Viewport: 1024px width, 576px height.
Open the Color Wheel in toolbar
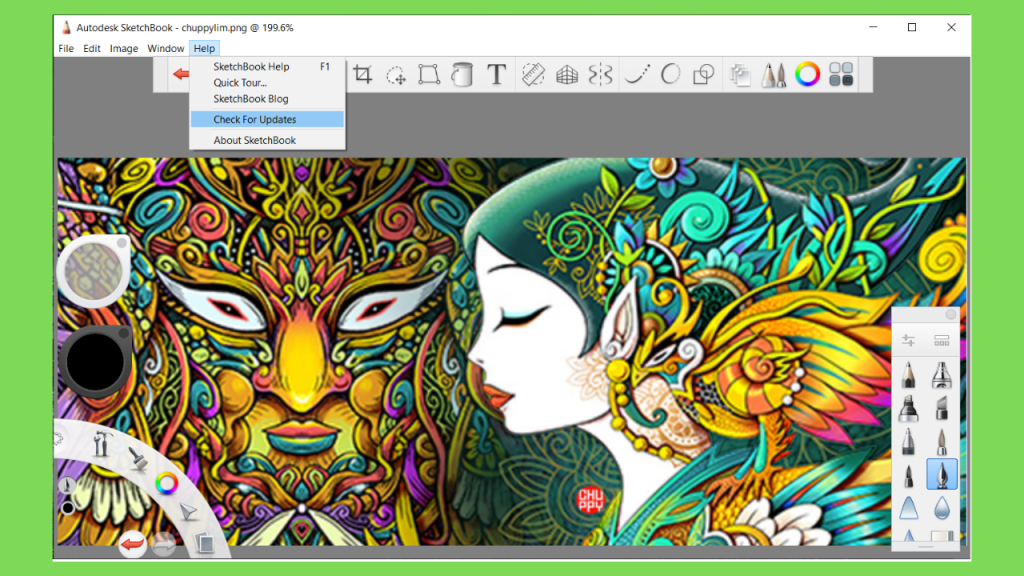point(807,74)
